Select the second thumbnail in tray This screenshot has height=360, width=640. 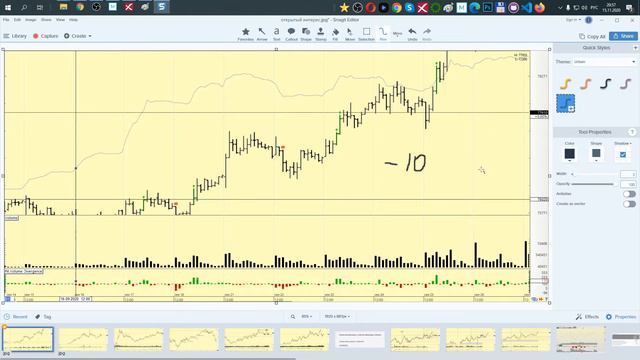coord(83,340)
